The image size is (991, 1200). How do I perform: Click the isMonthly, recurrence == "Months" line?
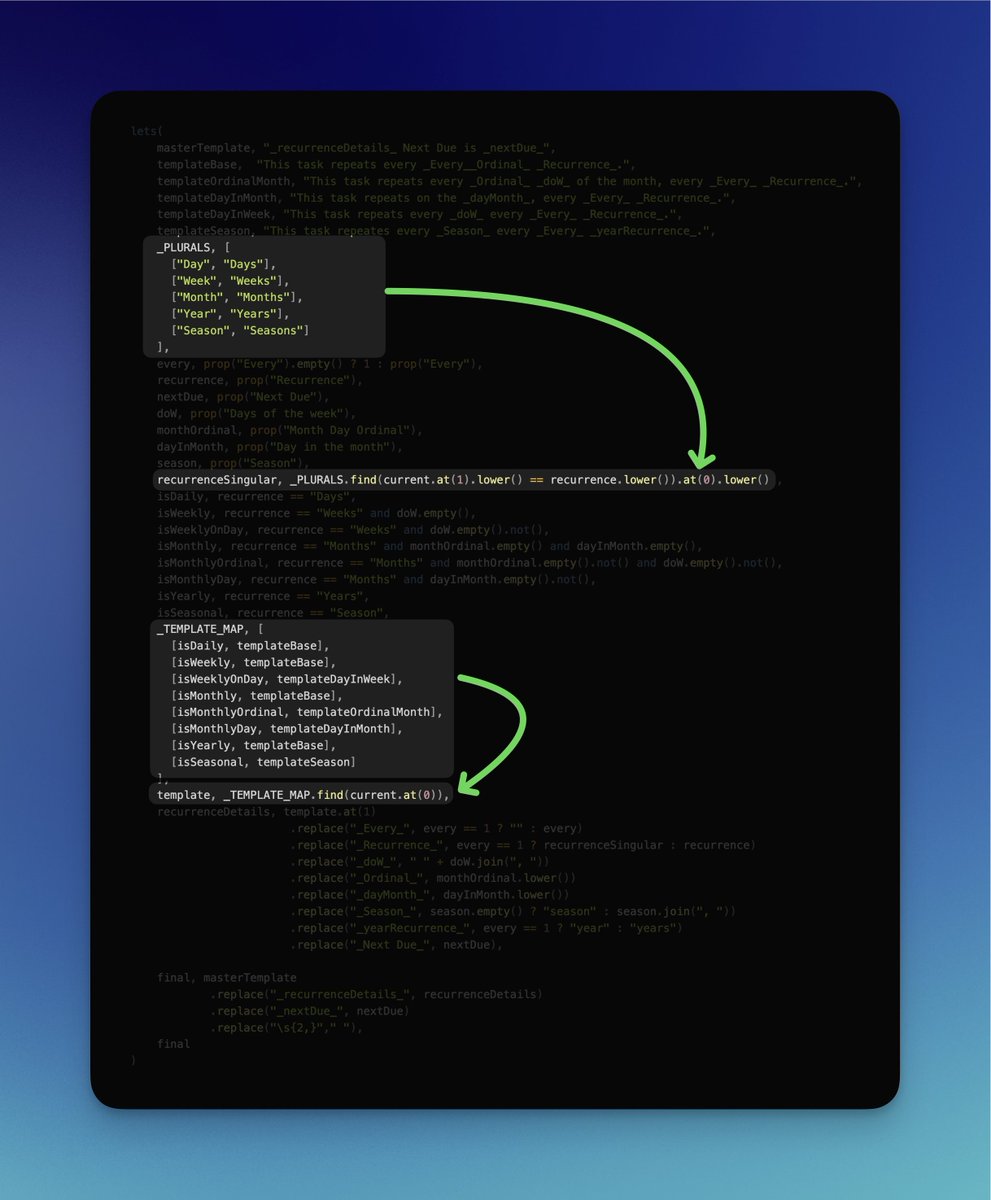coord(429,546)
